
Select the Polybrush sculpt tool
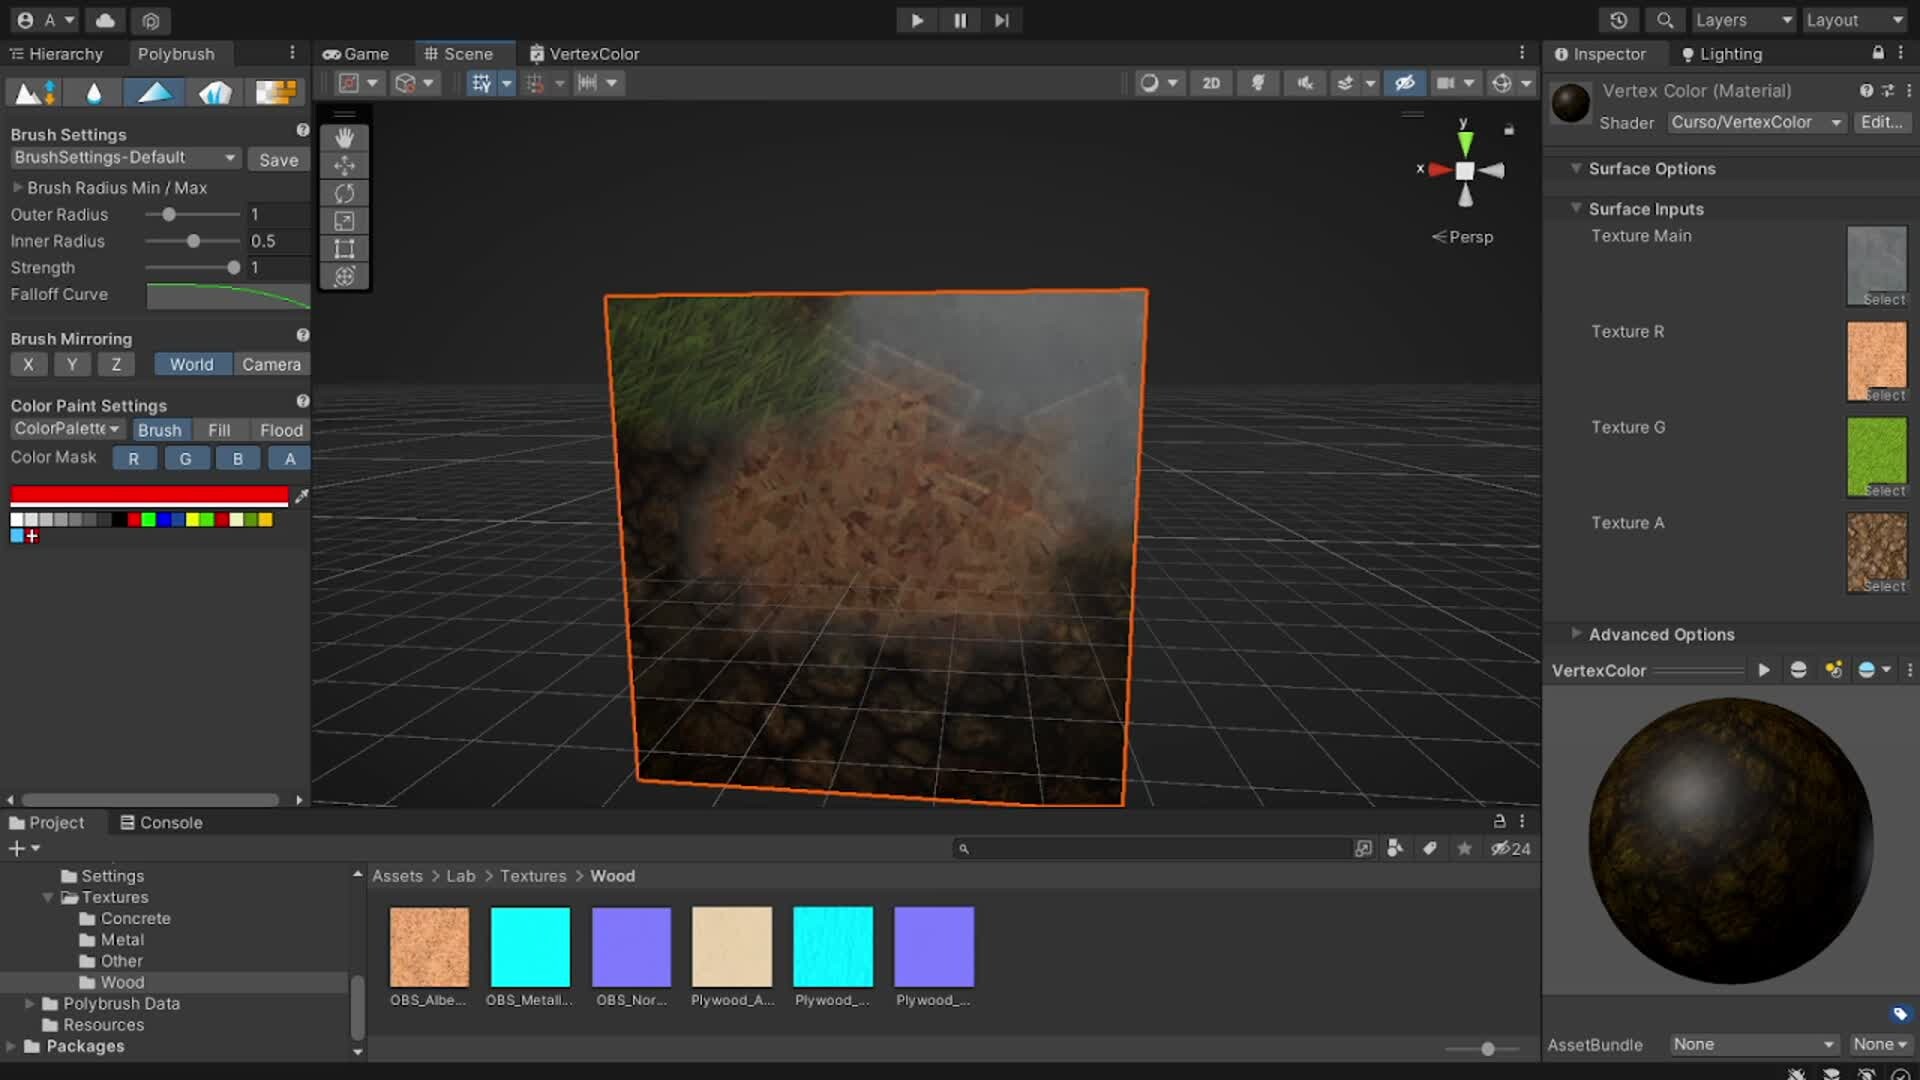(x=33, y=92)
